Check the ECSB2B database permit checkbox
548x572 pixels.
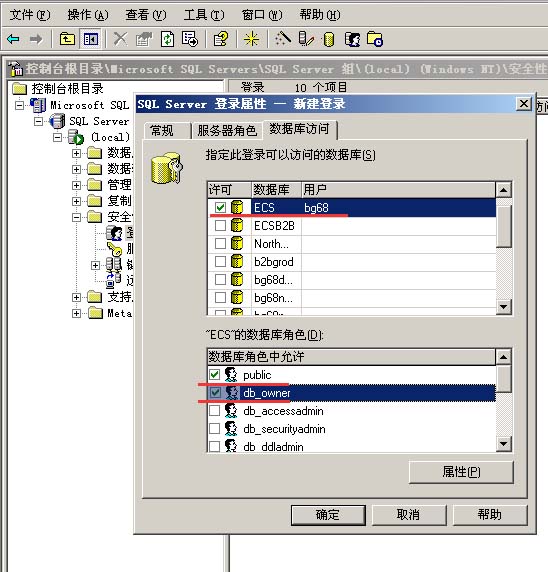point(220,225)
